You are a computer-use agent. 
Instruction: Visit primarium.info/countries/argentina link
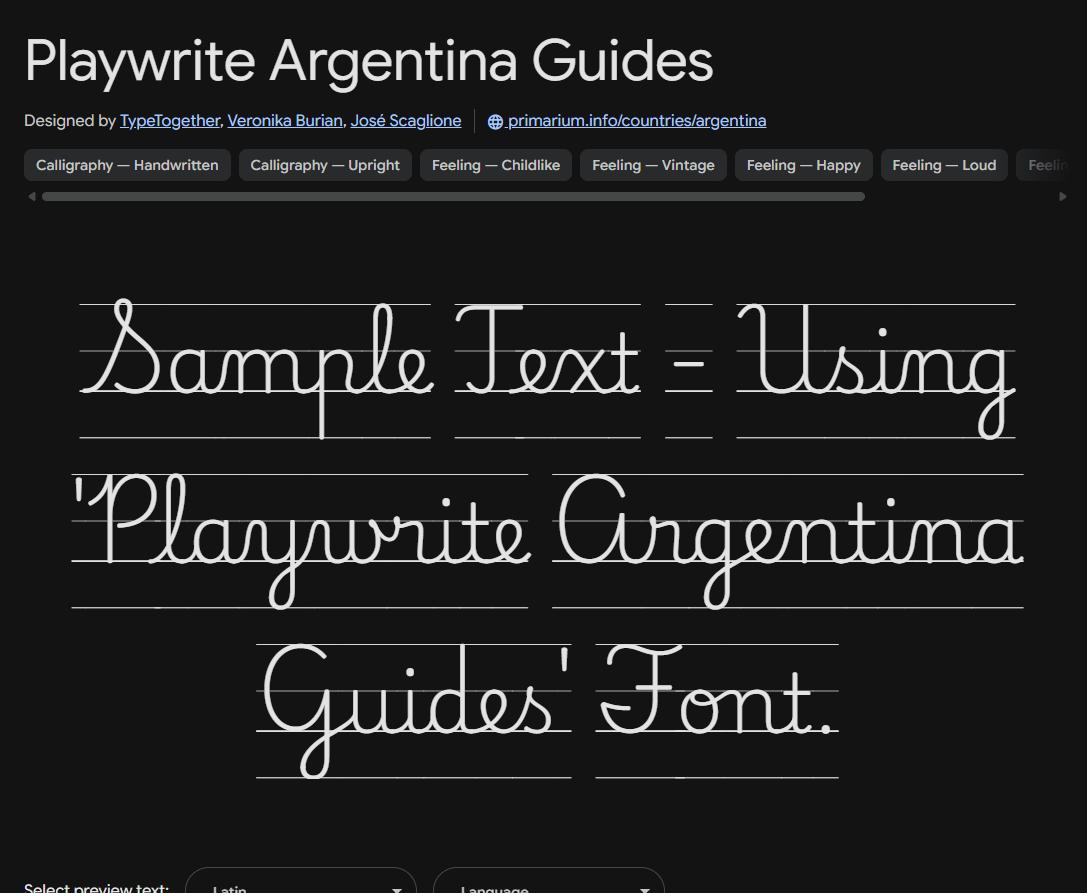point(636,121)
